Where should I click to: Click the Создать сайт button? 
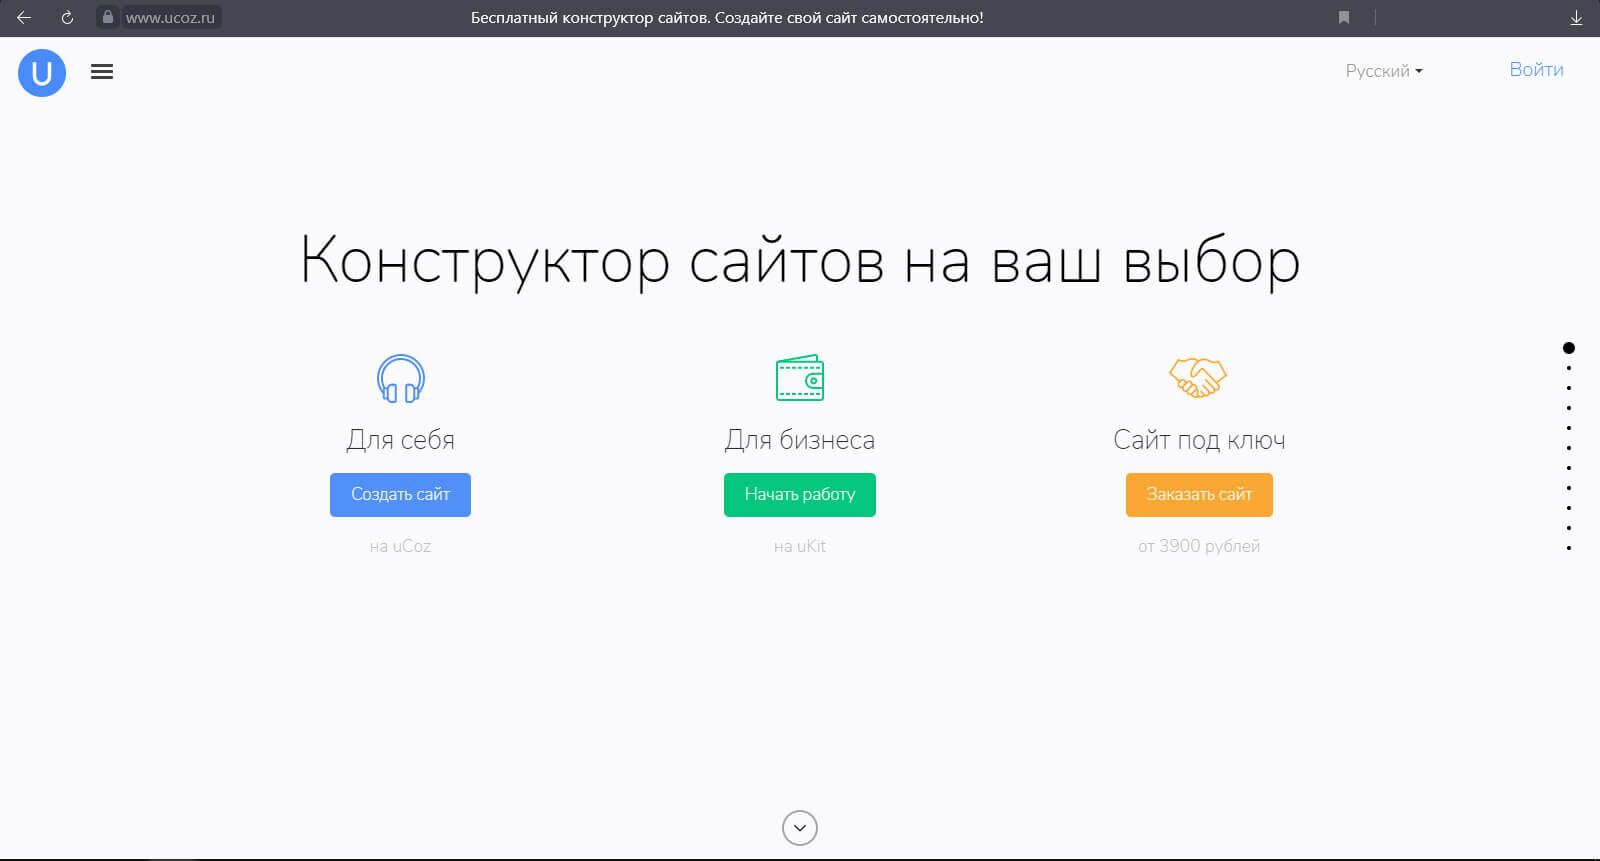(x=400, y=495)
